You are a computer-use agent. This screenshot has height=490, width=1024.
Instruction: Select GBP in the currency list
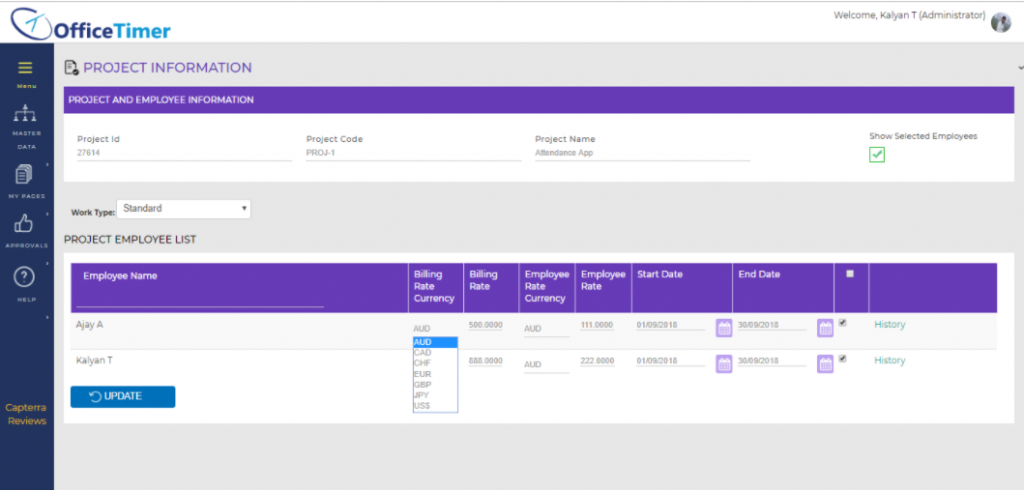(x=435, y=385)
